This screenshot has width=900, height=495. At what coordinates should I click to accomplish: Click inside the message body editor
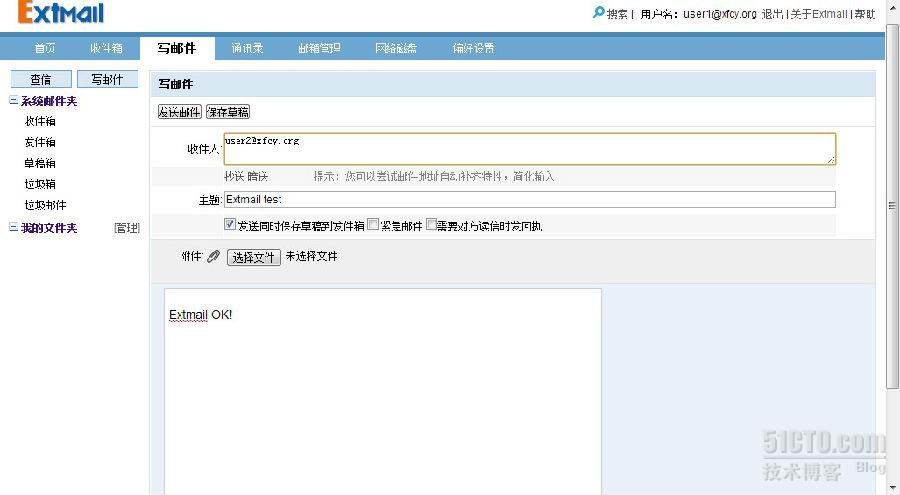pos(383,392)
